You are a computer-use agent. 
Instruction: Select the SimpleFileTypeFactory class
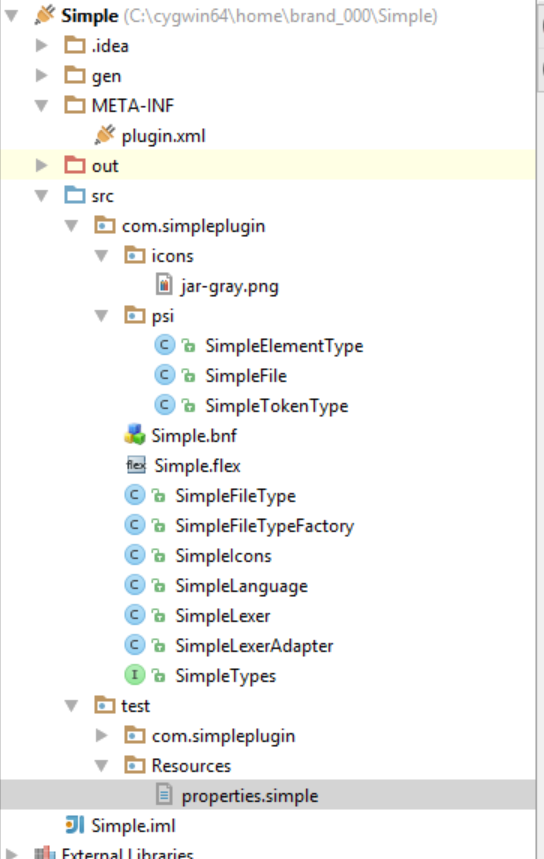[x=265, y=526]
